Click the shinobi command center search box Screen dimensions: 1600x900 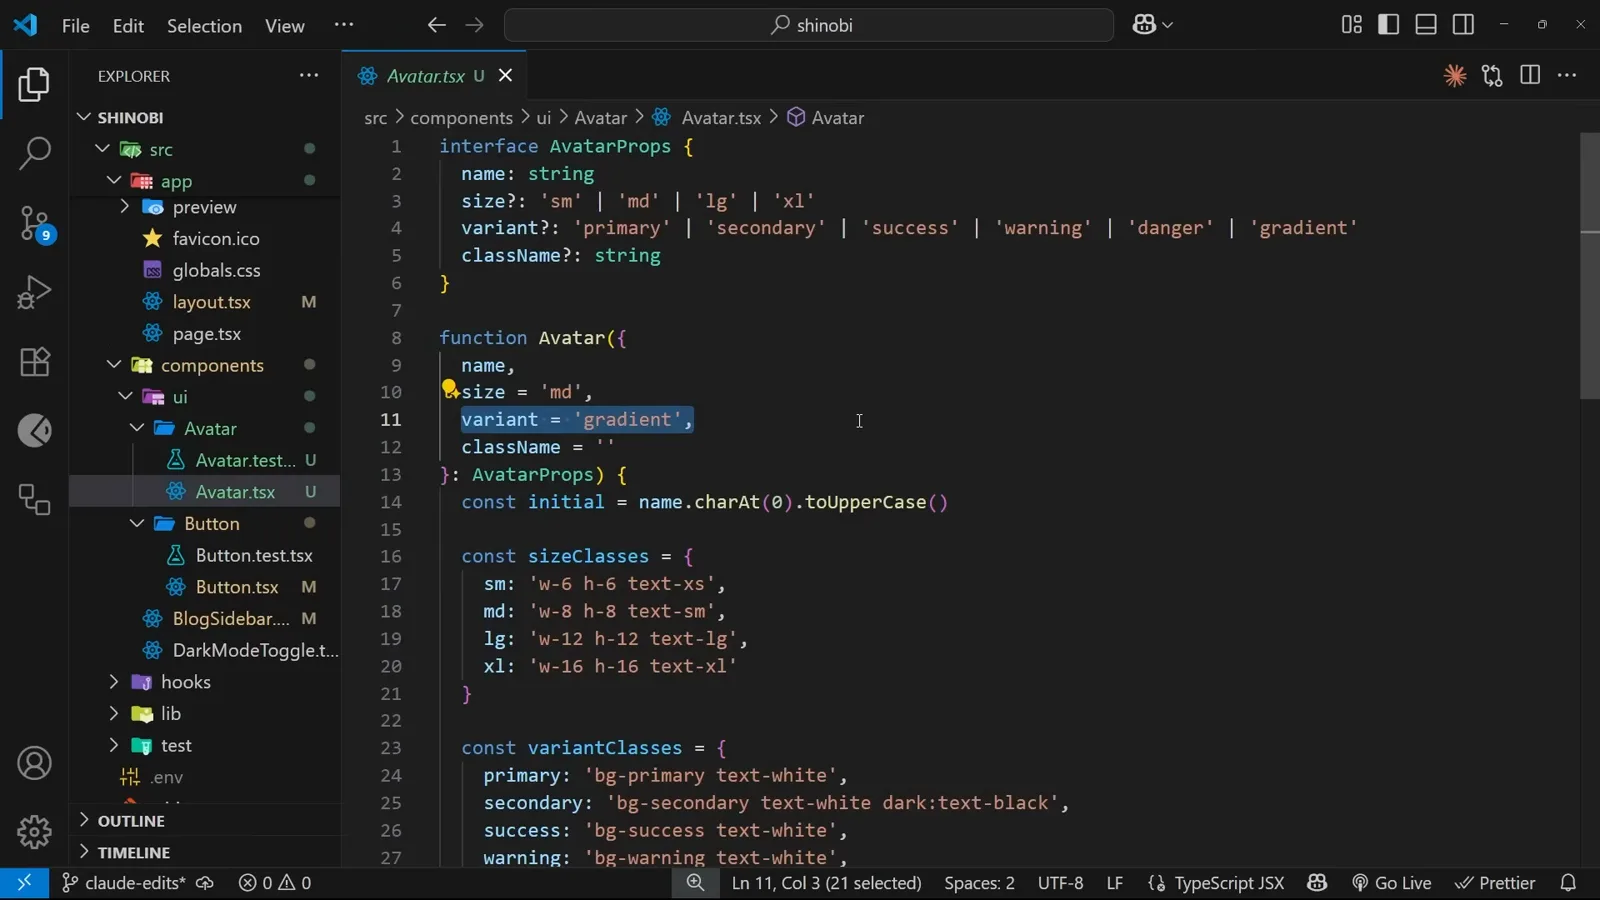809,25
